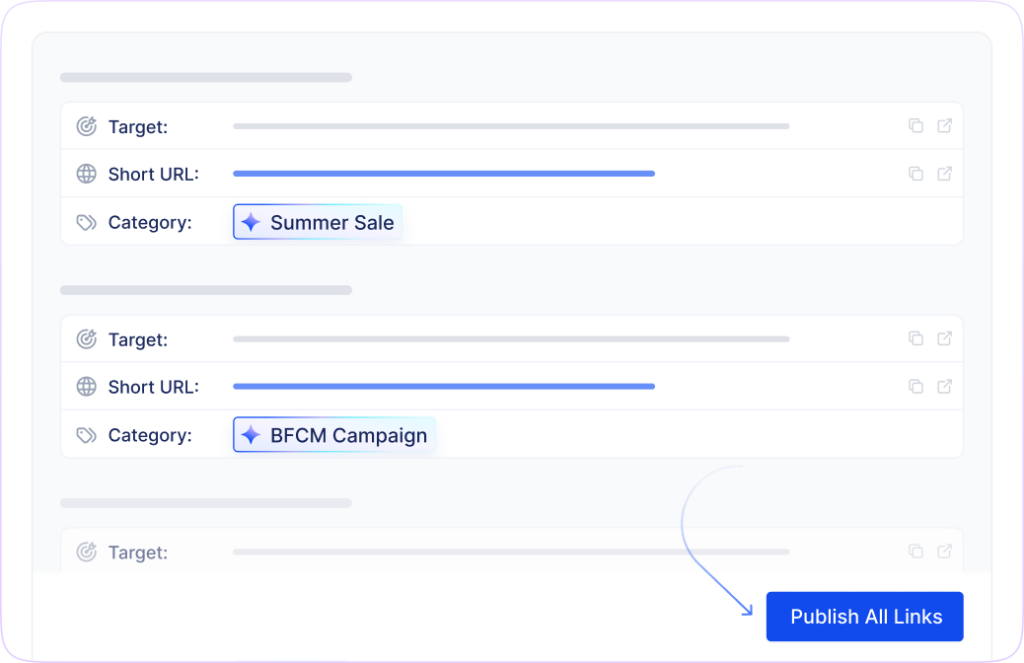Click the globe icon beside first Short URL
Image resolution: width=1024 pixels, height=663 pixels.
click(x=87, y=174)
